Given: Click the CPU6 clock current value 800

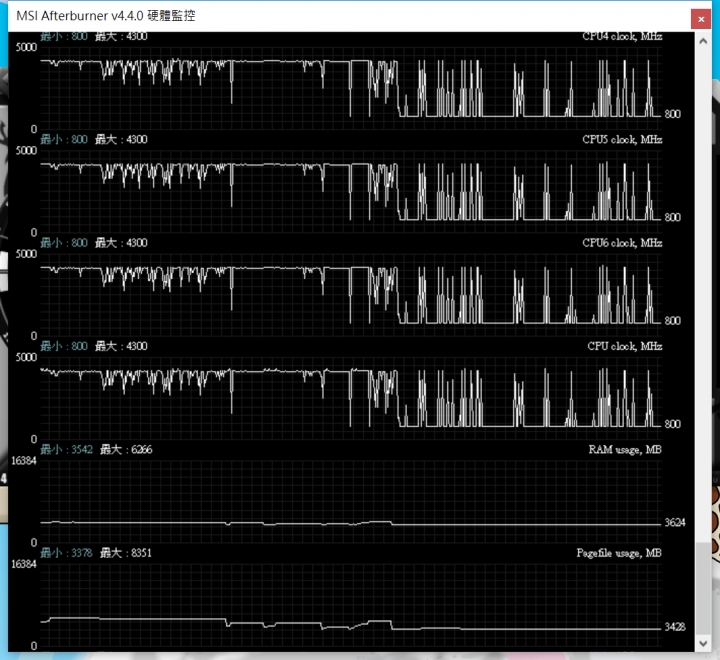Looking at the screenshot, I should [x=672, y=321].
